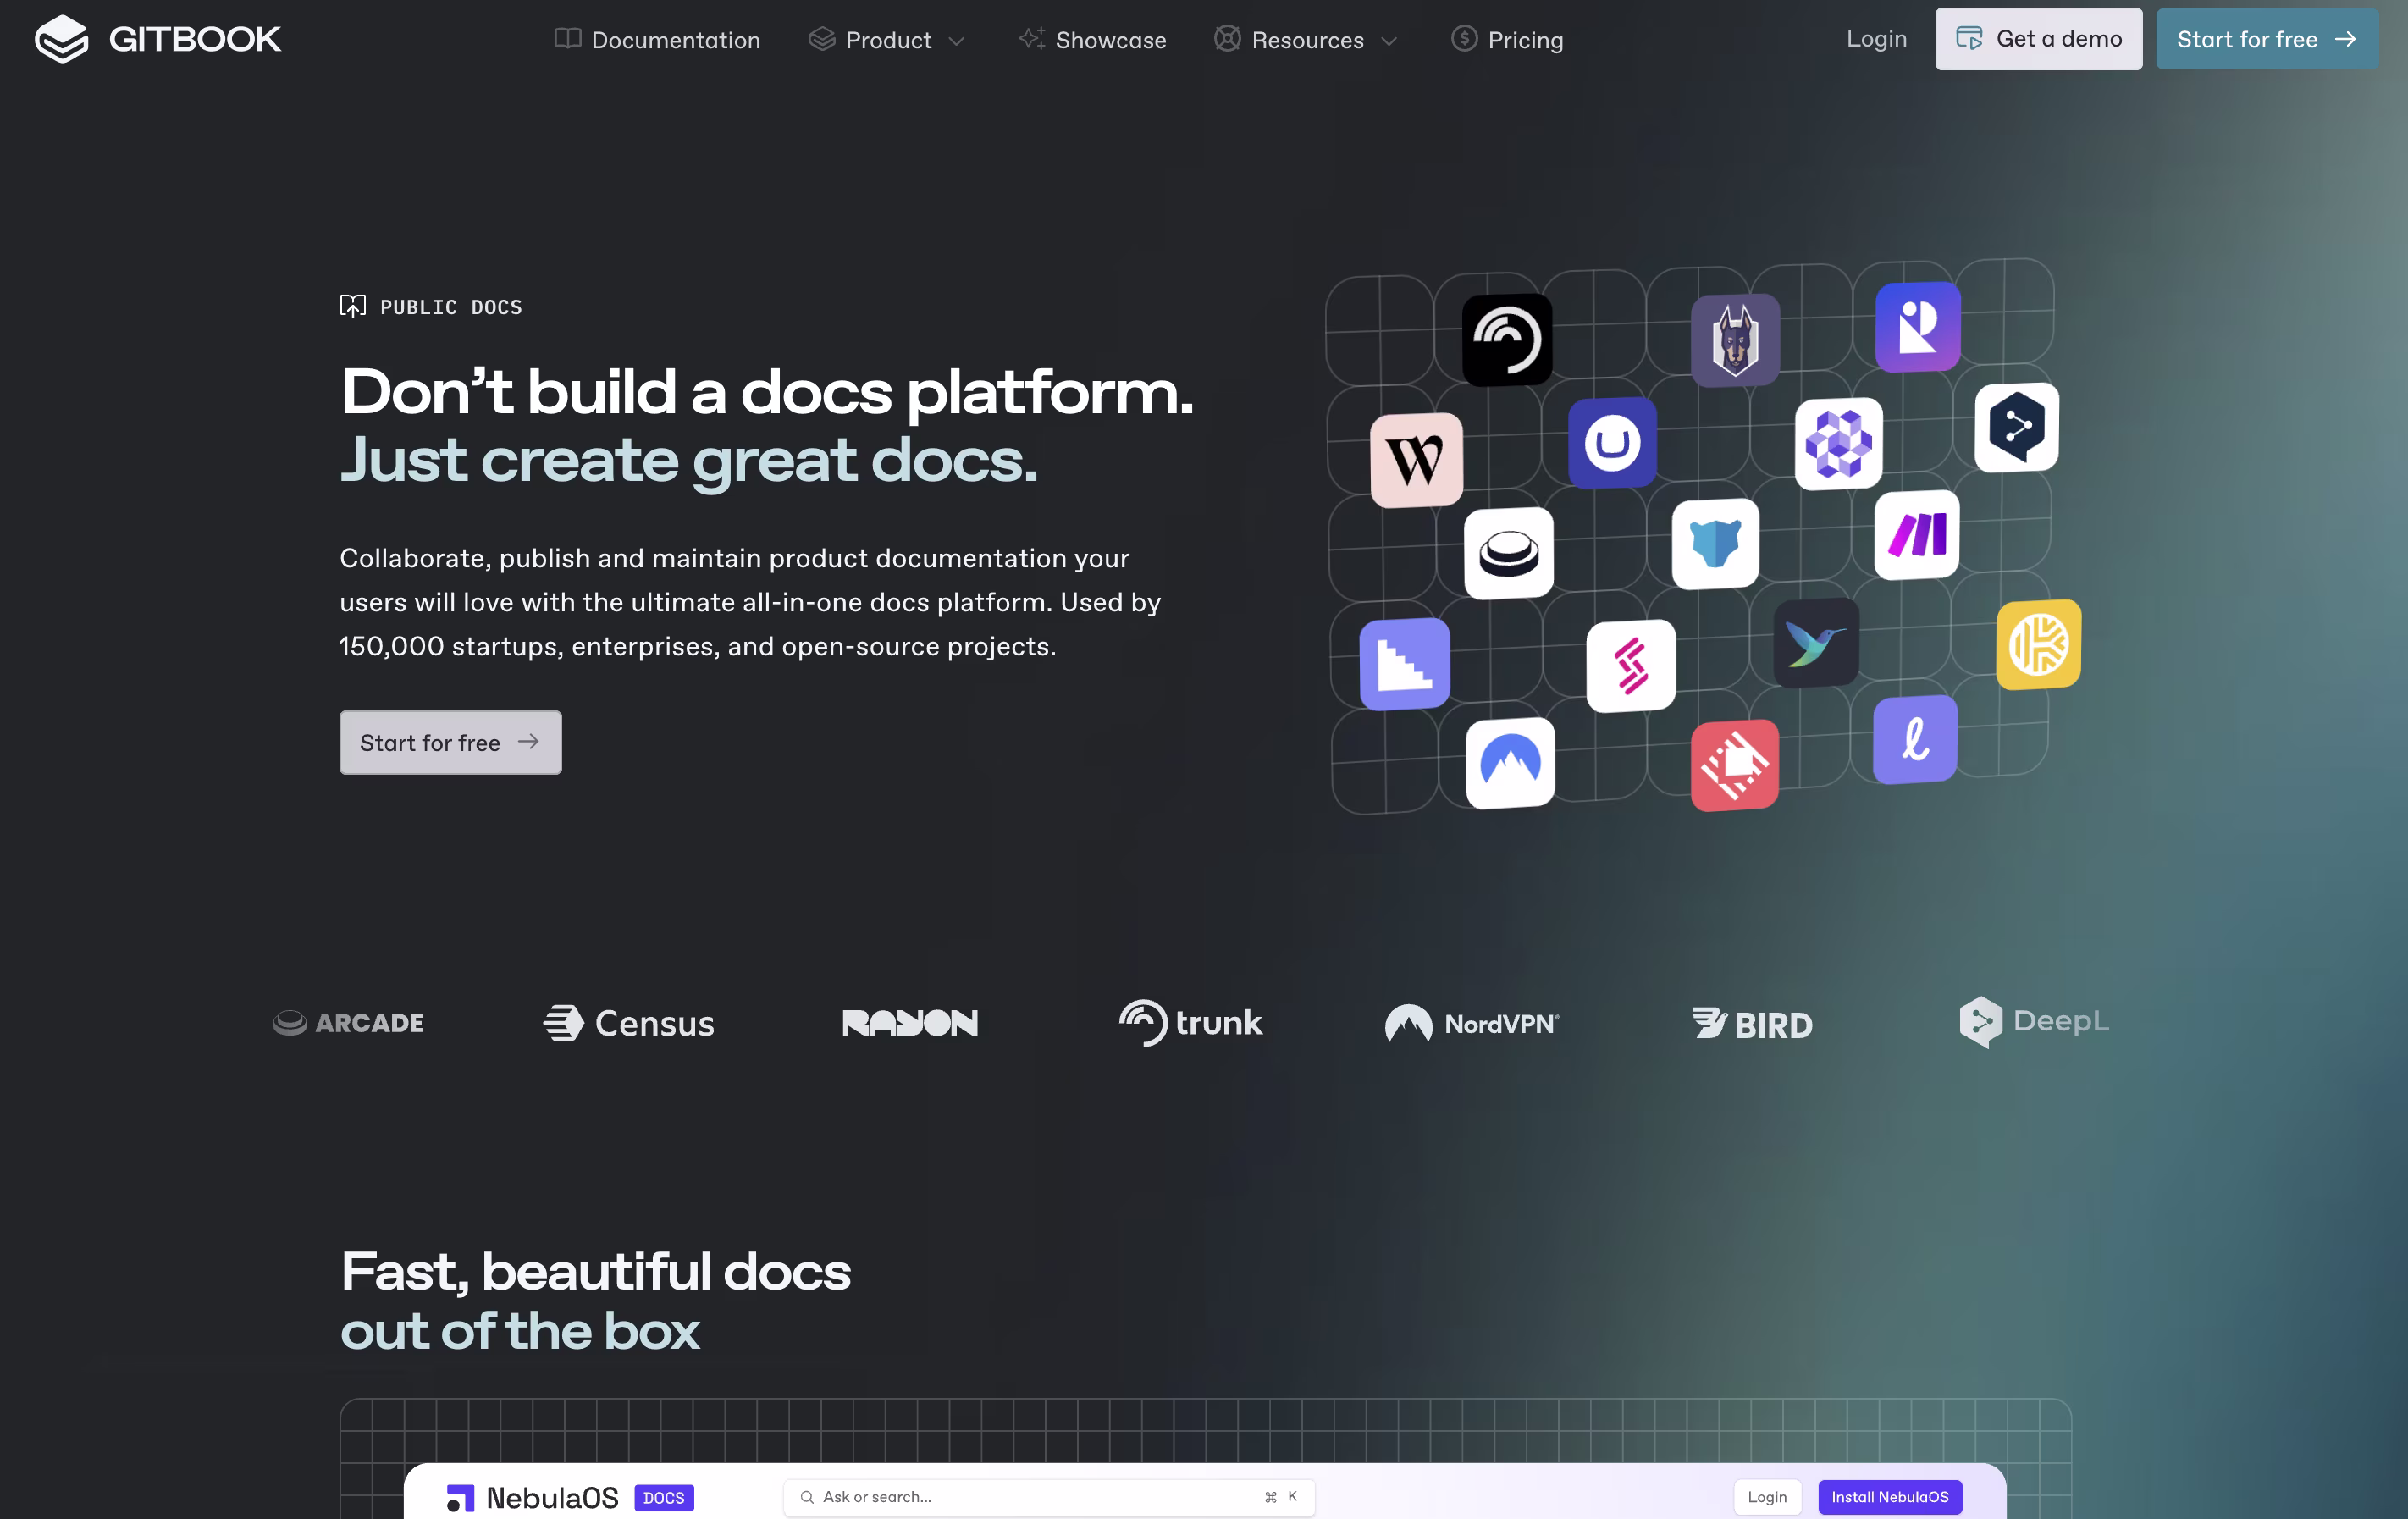Select Documentation in the navigation bar
Viewport: 2408px width, 1519px height.
tap(657, 40)
